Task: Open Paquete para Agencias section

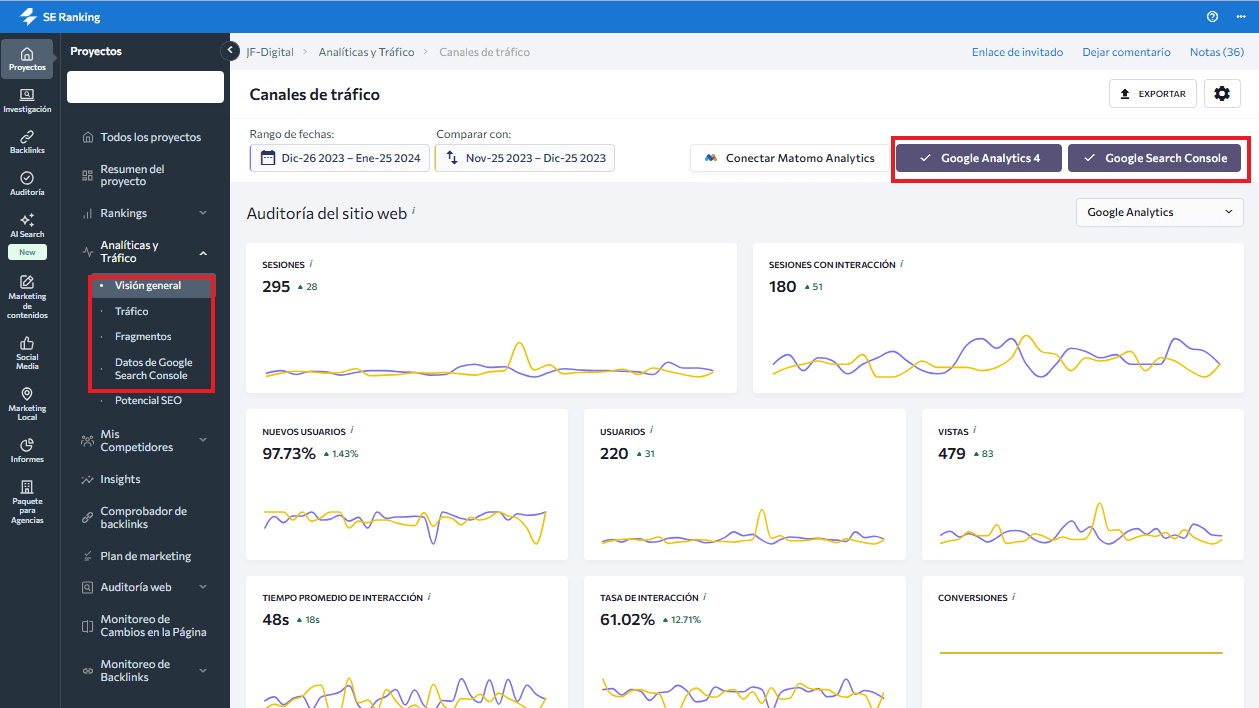Action: [27, 502]
